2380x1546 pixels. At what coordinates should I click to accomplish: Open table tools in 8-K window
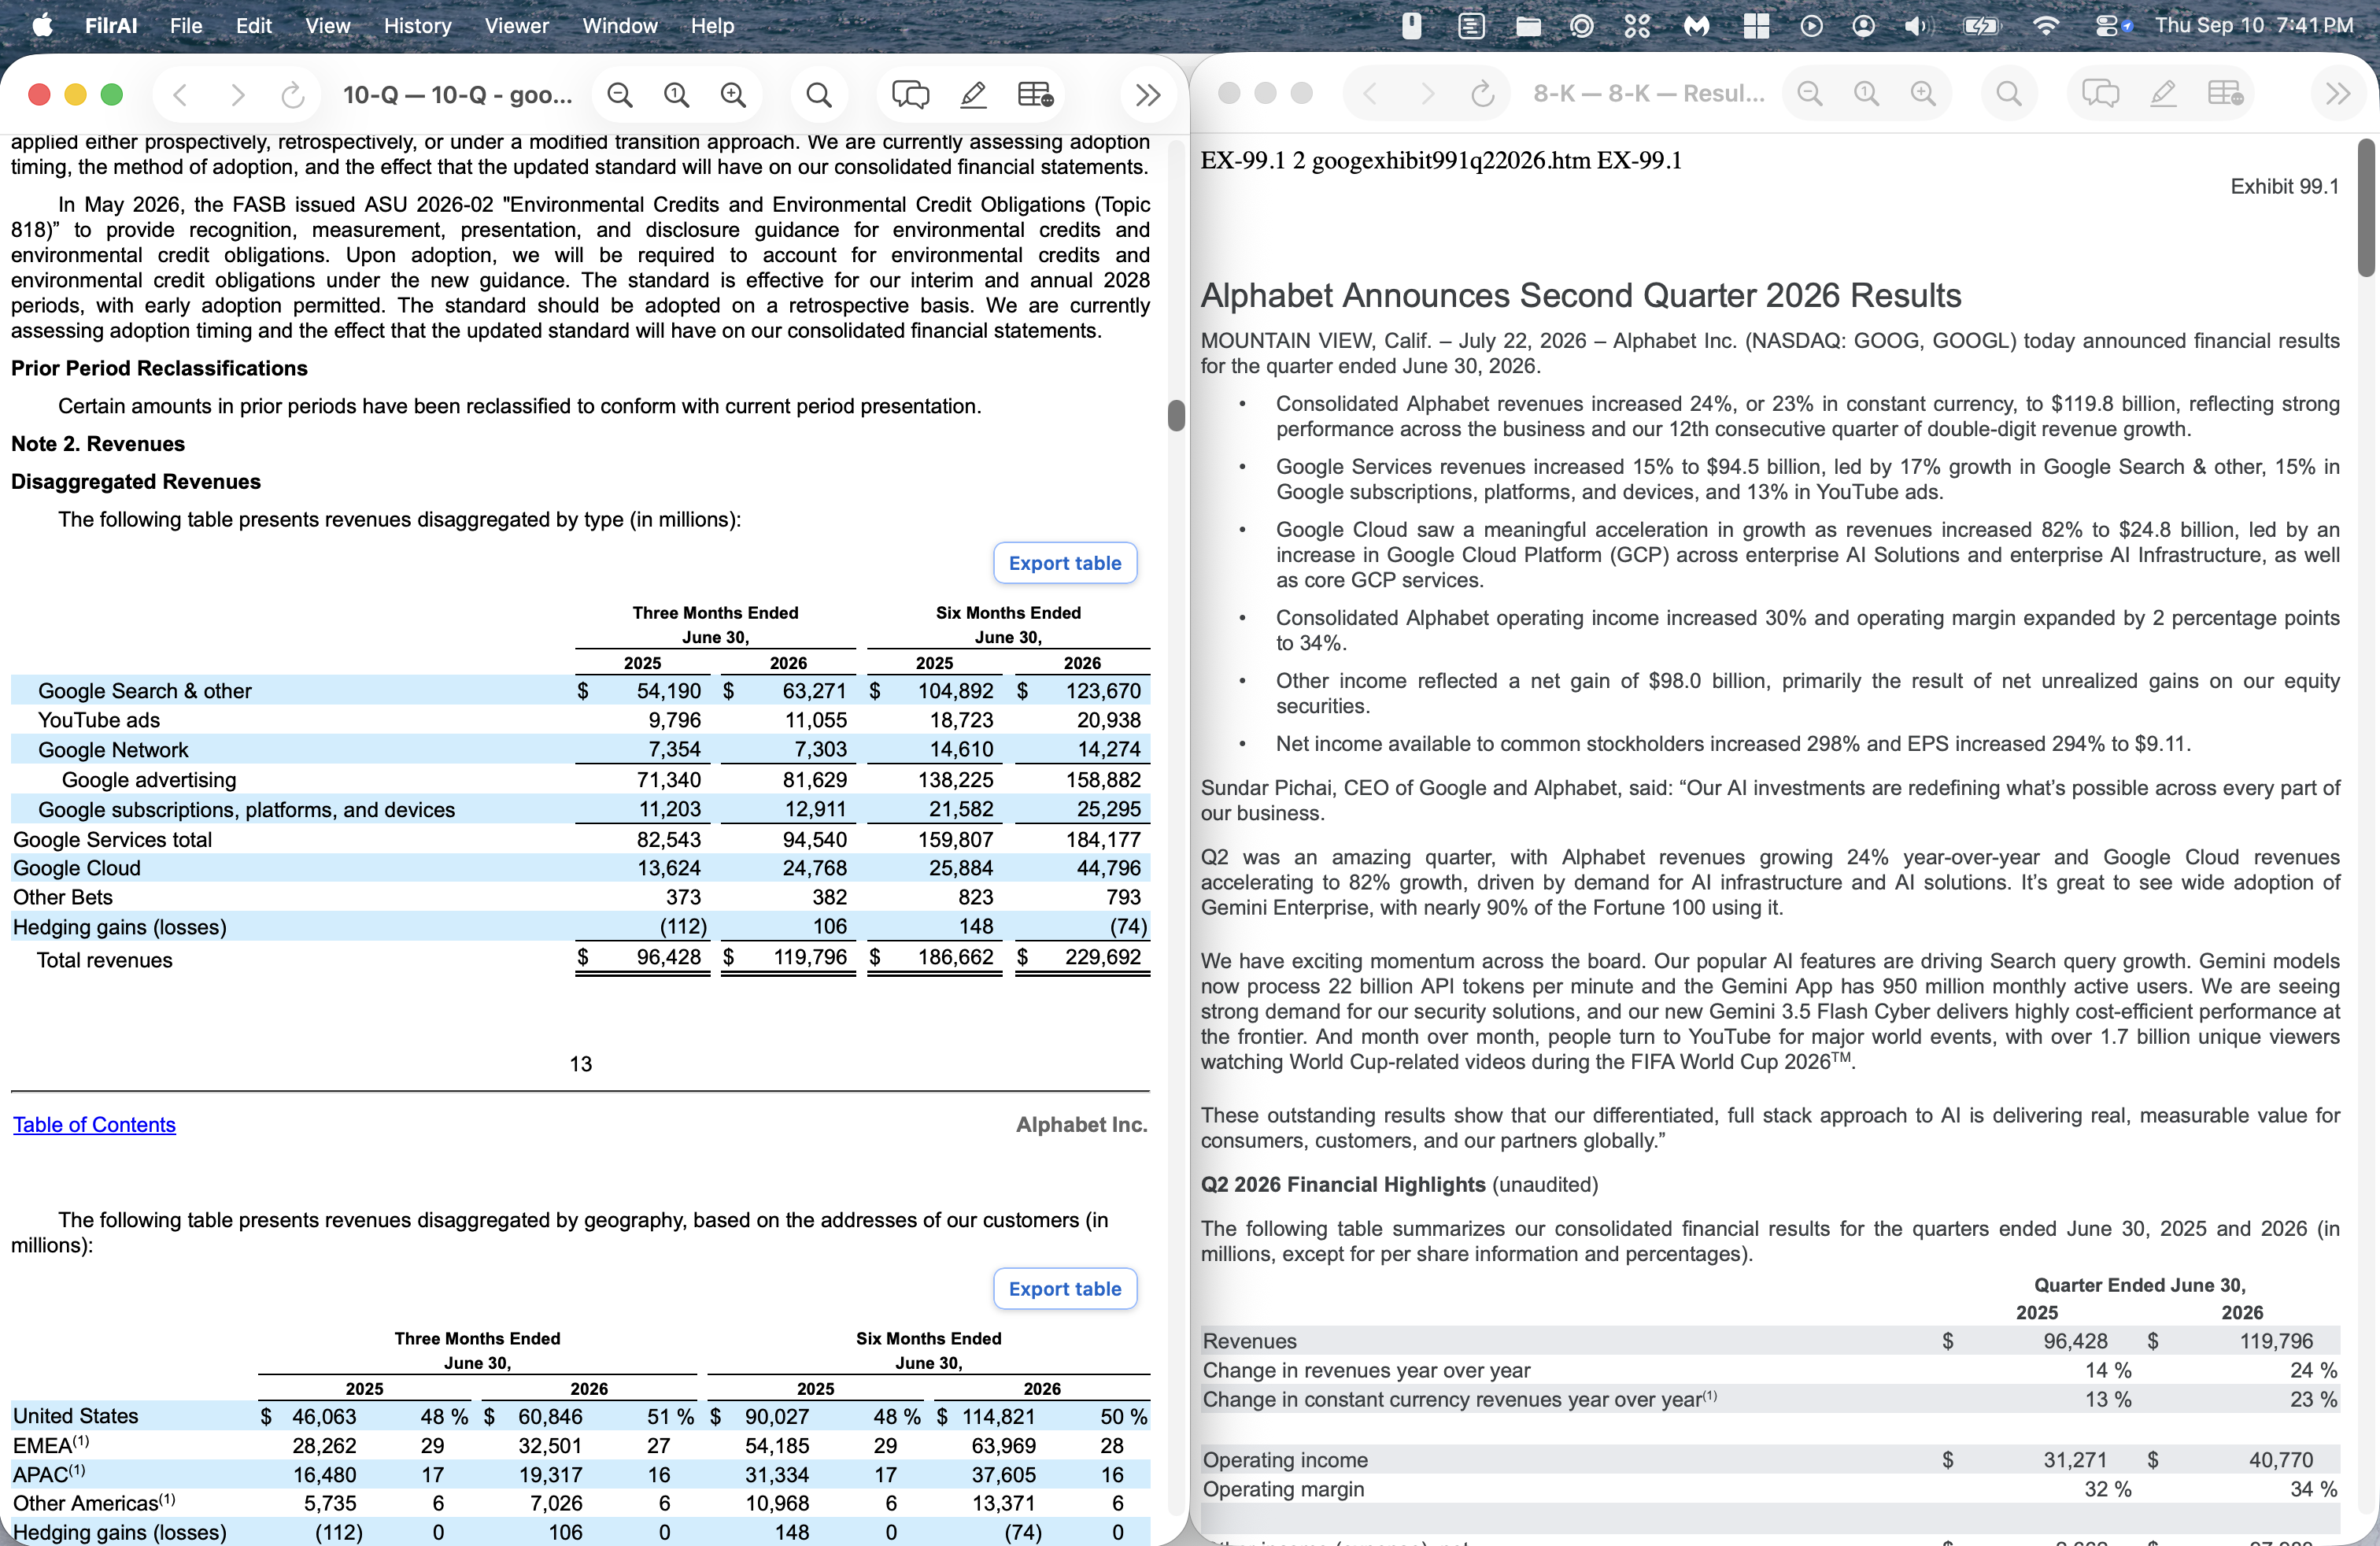[x=2225, y=94]
